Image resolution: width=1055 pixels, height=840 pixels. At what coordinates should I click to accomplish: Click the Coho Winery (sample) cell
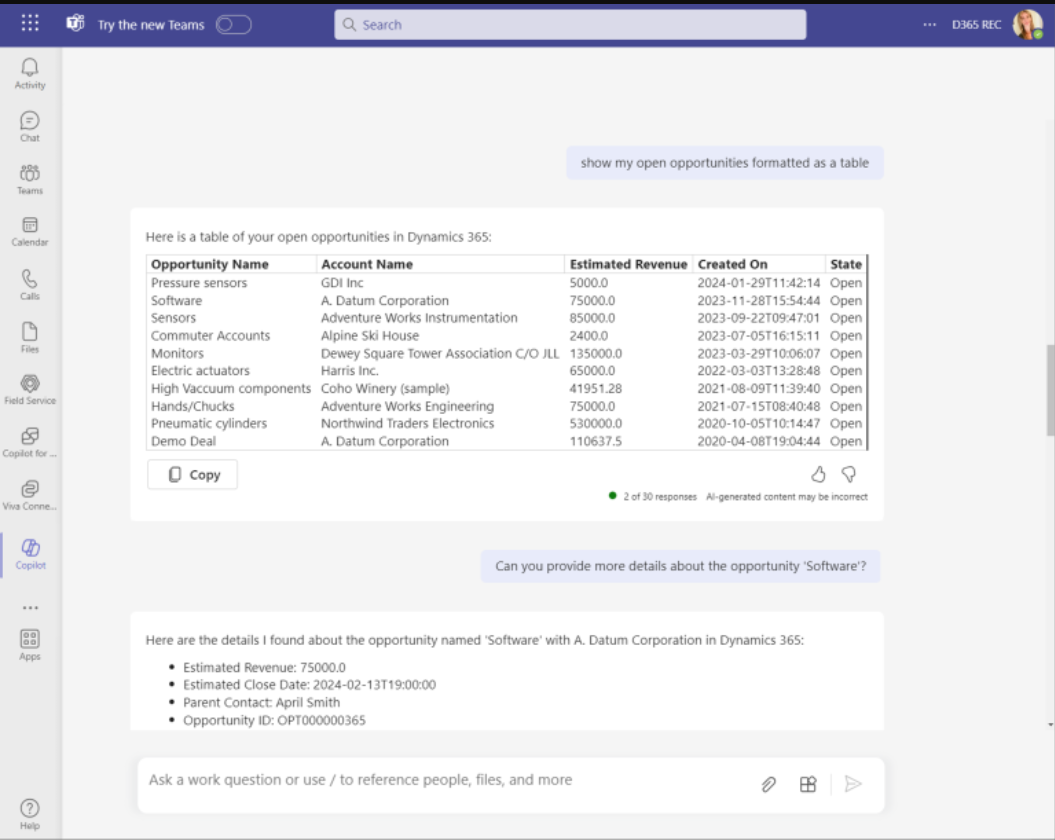point(385,388)
